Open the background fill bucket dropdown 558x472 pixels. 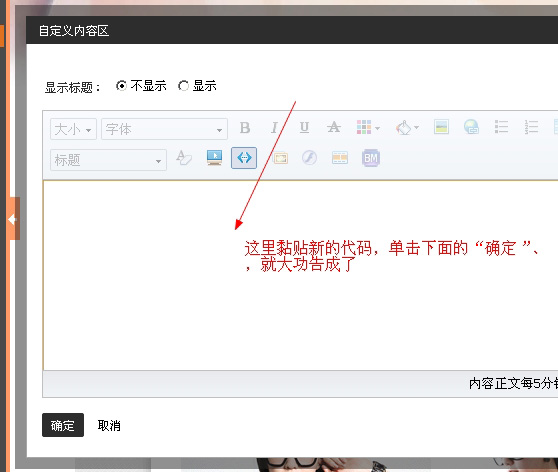[407, 127]
